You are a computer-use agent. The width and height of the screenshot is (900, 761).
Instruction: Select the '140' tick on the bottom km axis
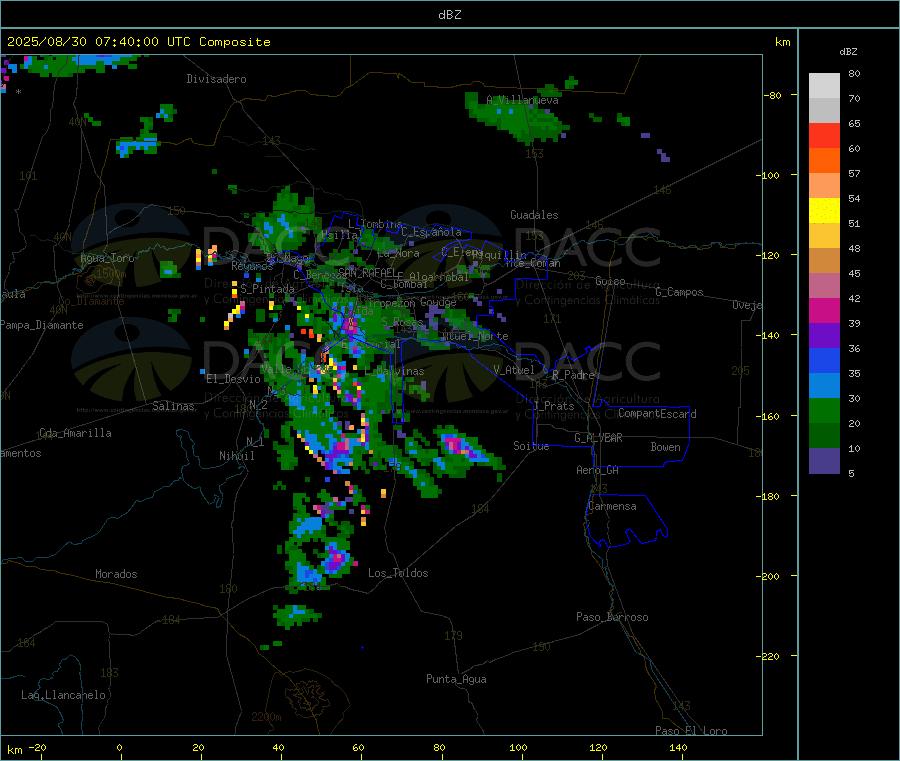[x=678, y=747]
